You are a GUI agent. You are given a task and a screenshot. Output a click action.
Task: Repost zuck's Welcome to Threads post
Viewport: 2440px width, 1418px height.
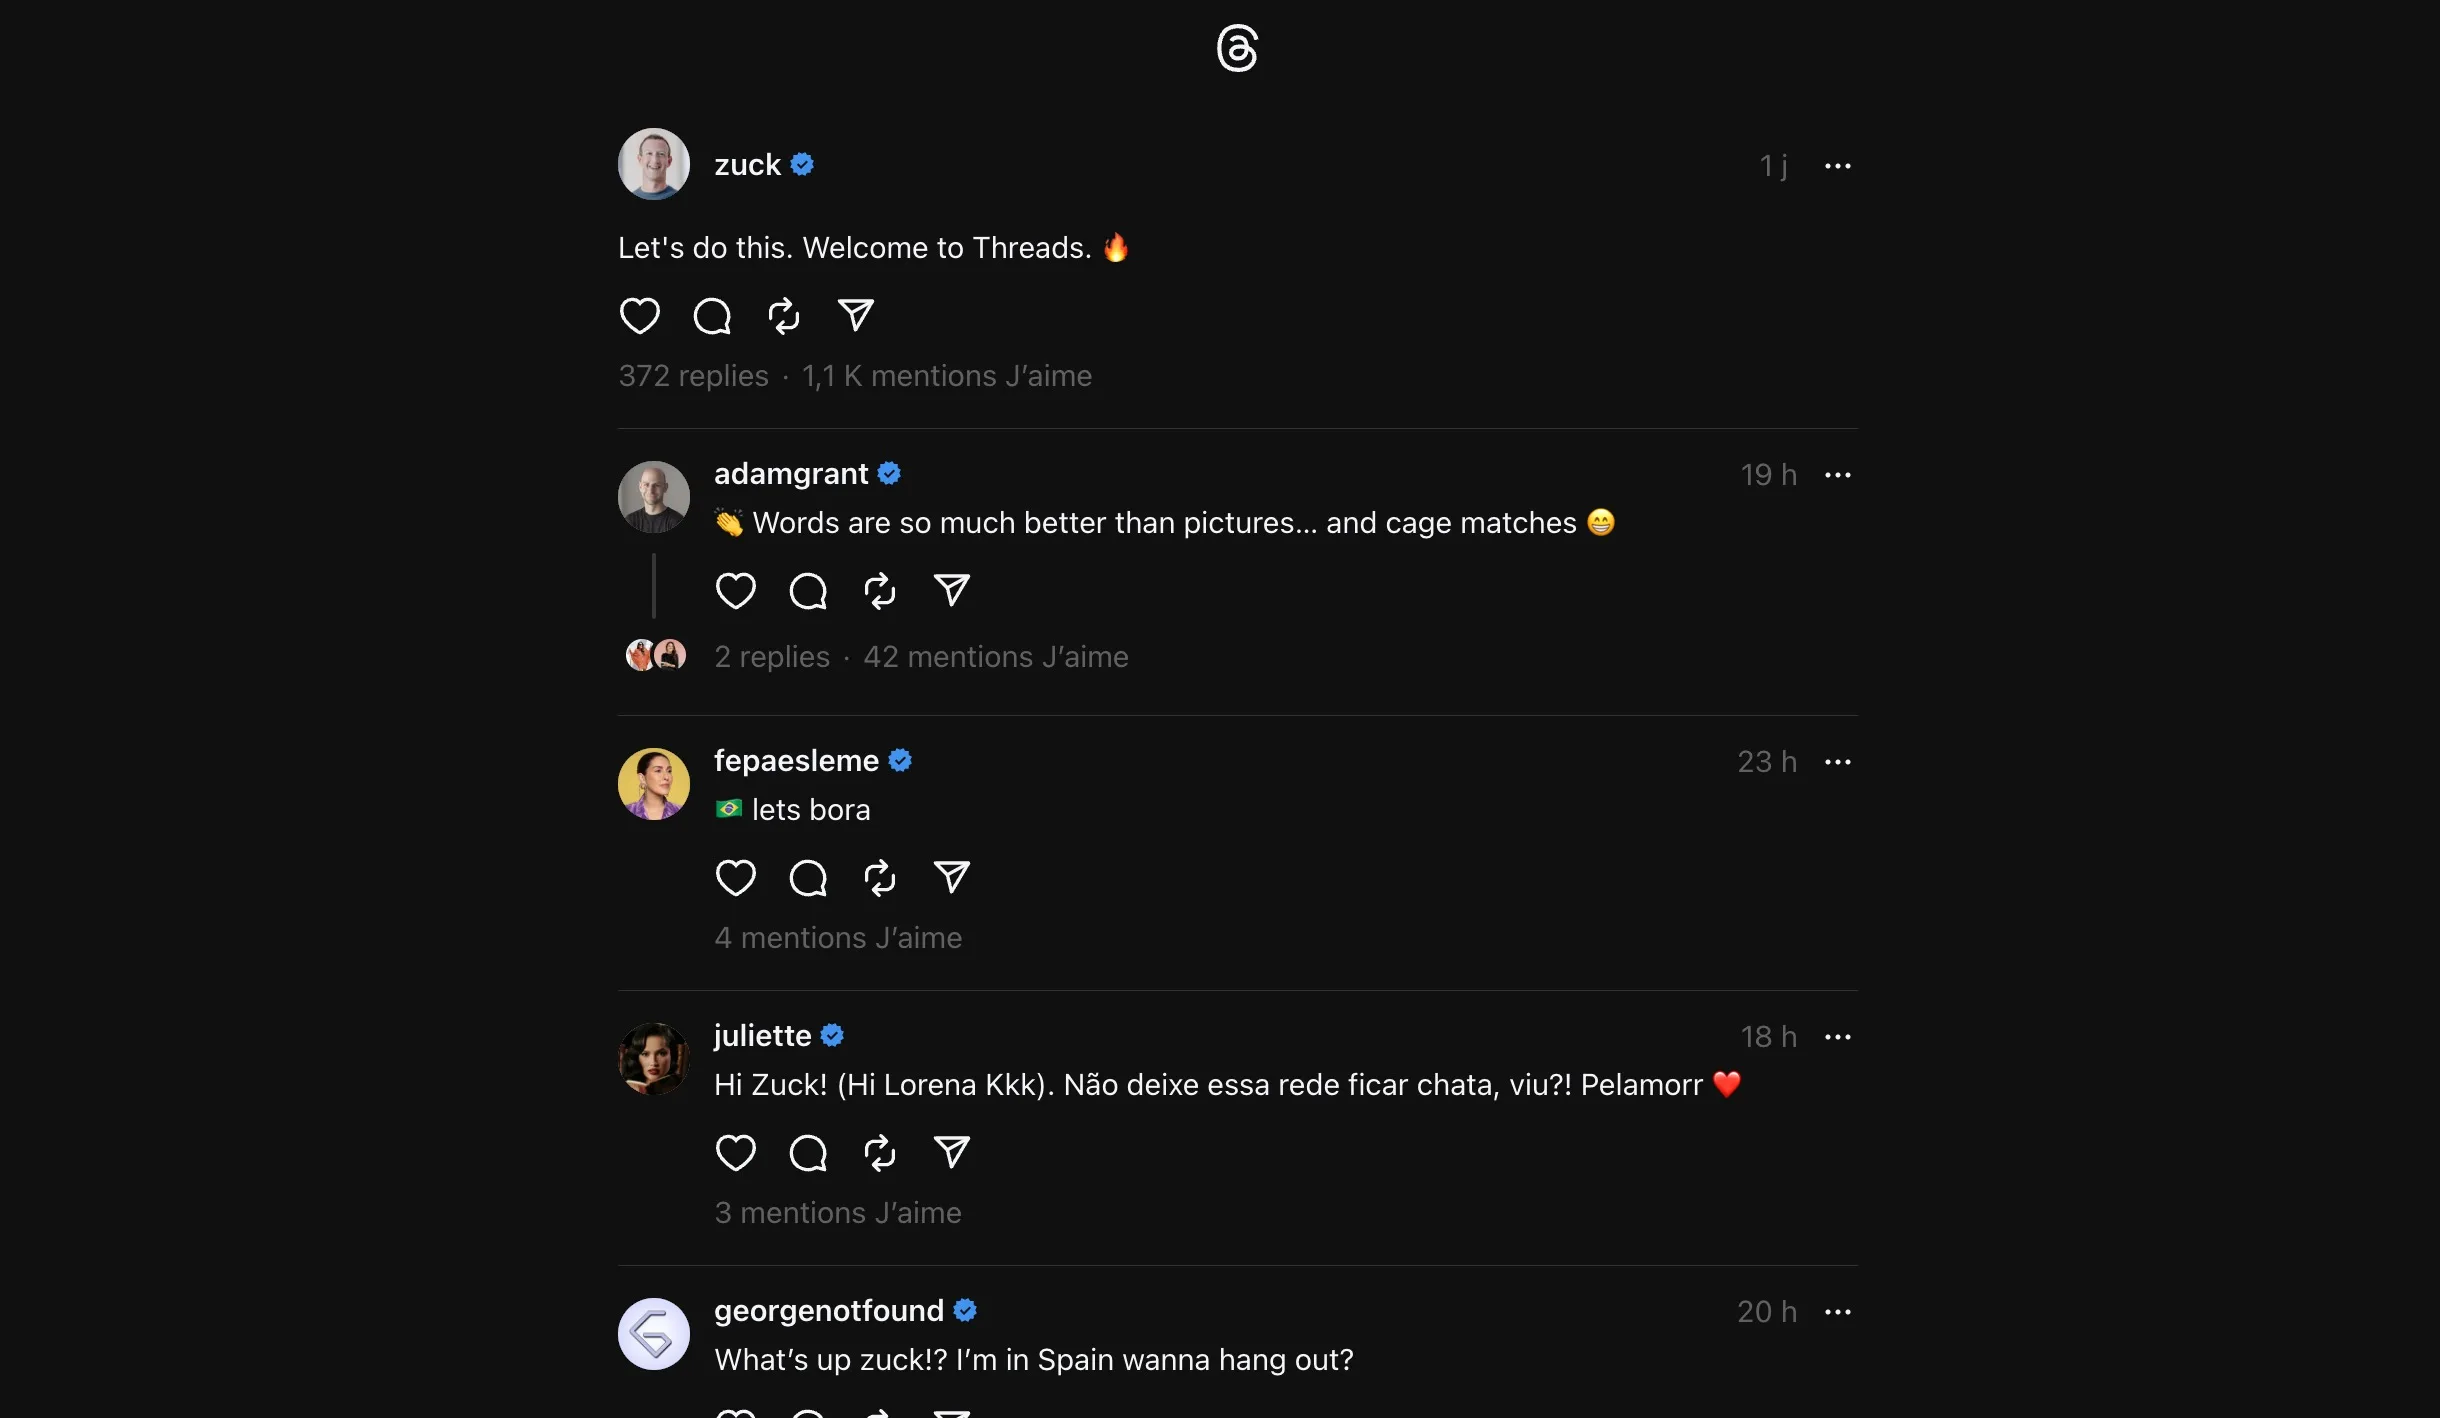[x=784, y=316]
